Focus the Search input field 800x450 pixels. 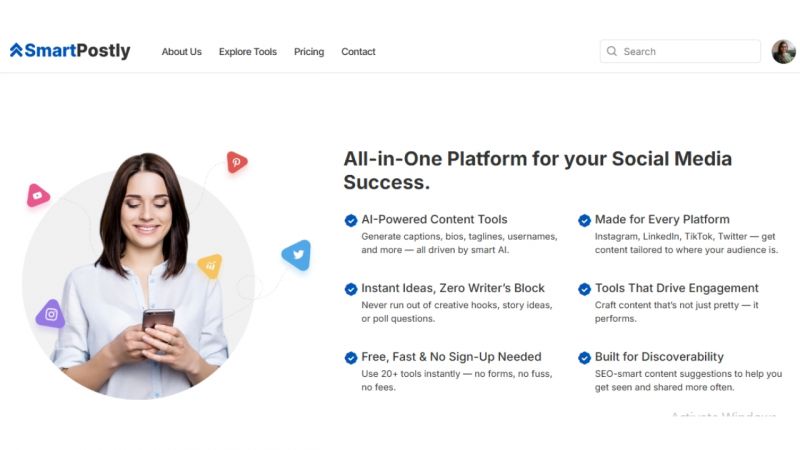(688, 52)
